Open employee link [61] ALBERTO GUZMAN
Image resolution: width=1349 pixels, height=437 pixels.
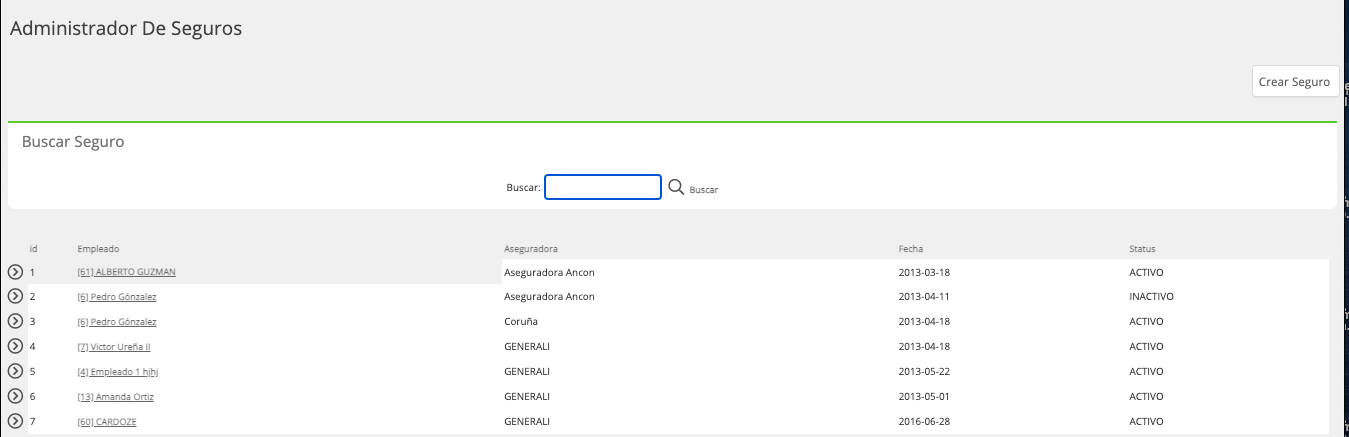[x=127, y=272]
